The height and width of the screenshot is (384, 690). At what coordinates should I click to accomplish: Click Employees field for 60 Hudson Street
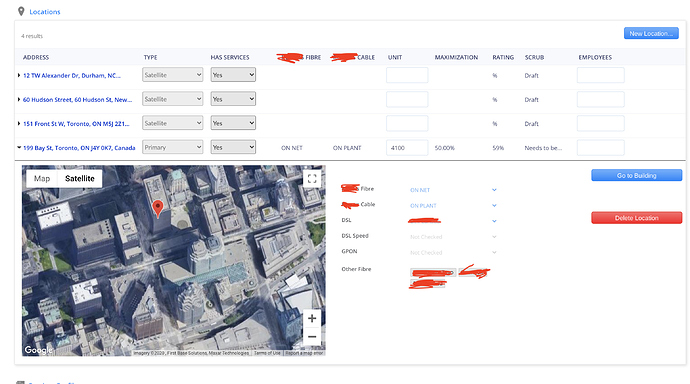click(x=601, y=99)
